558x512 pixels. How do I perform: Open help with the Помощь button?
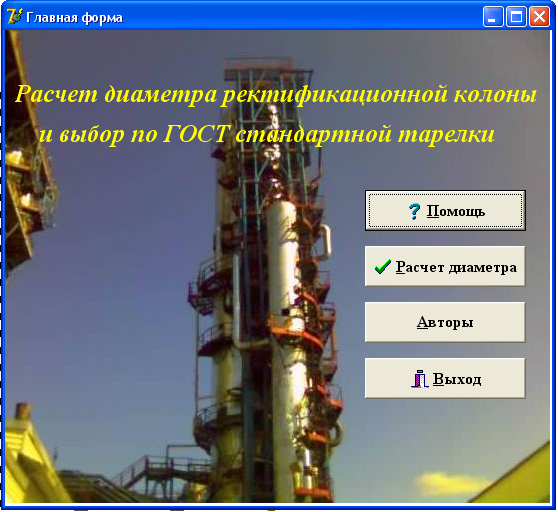pyautogui.click(x=445, y=211)
